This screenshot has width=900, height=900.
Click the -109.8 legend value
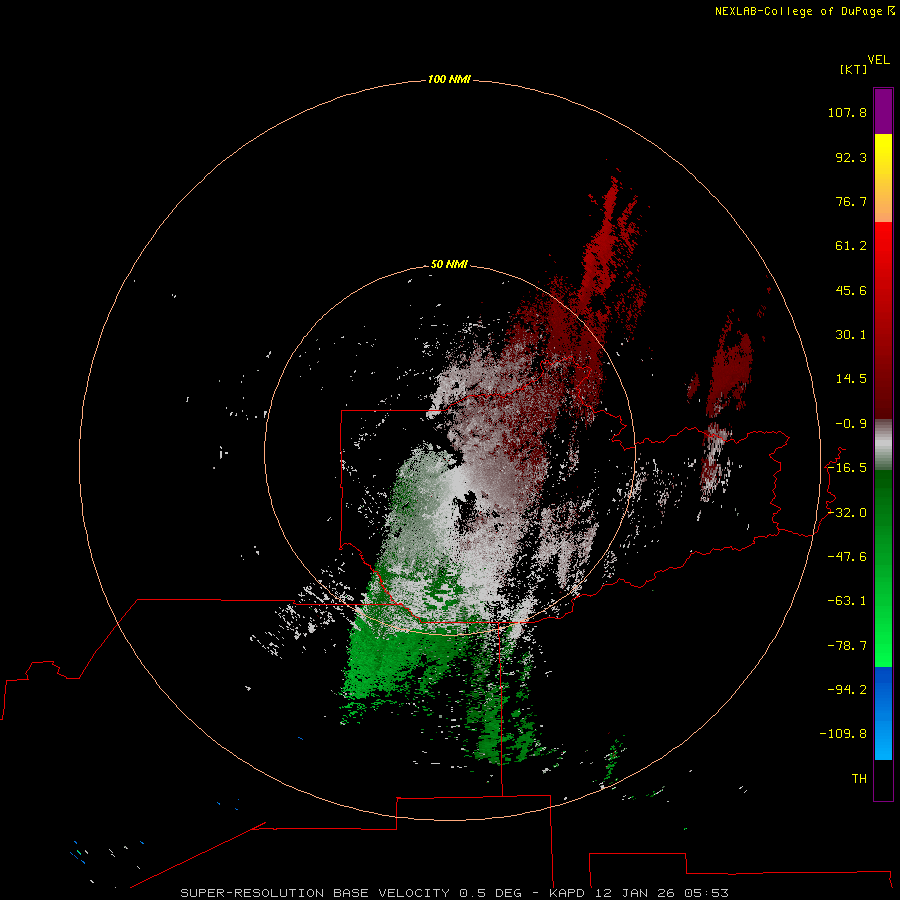[x=844, y=734]
